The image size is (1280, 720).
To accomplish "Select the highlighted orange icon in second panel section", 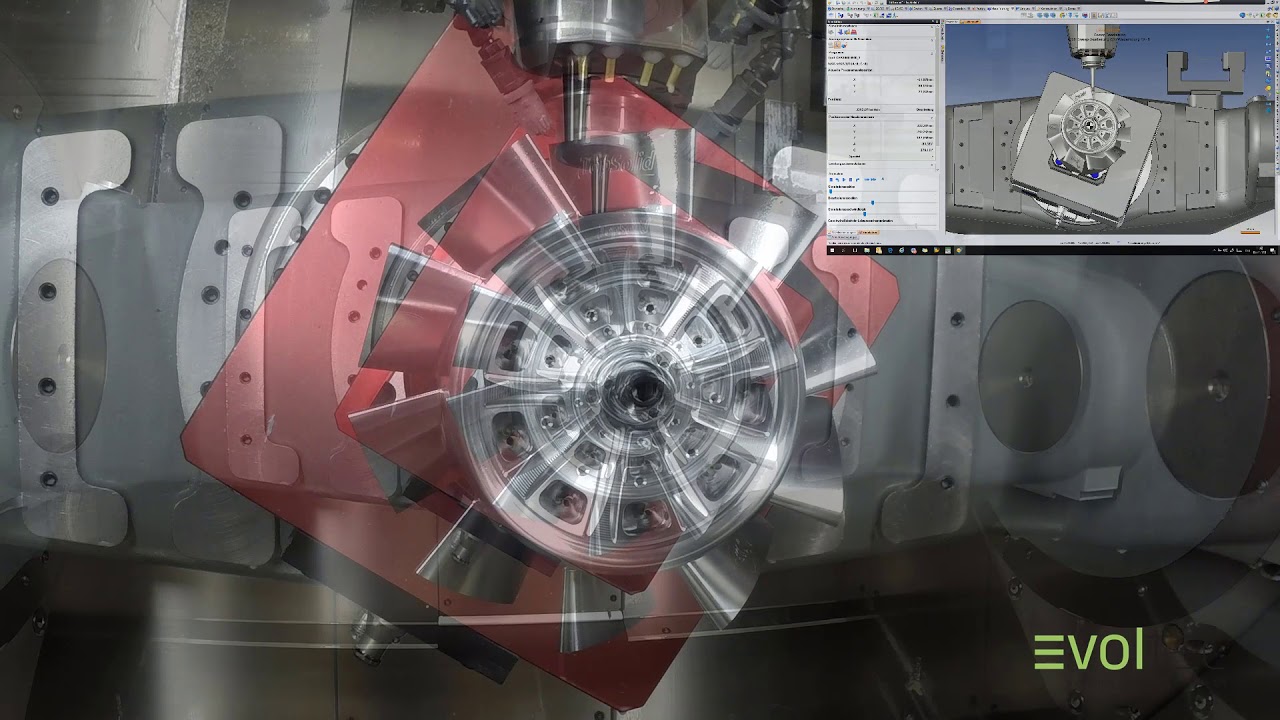I will (837, 45).
